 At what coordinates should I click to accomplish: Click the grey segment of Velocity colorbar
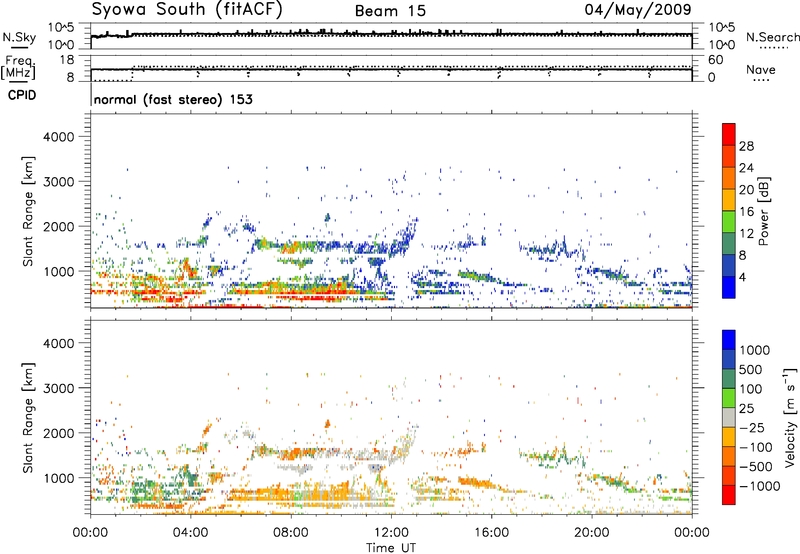point(729,417)
